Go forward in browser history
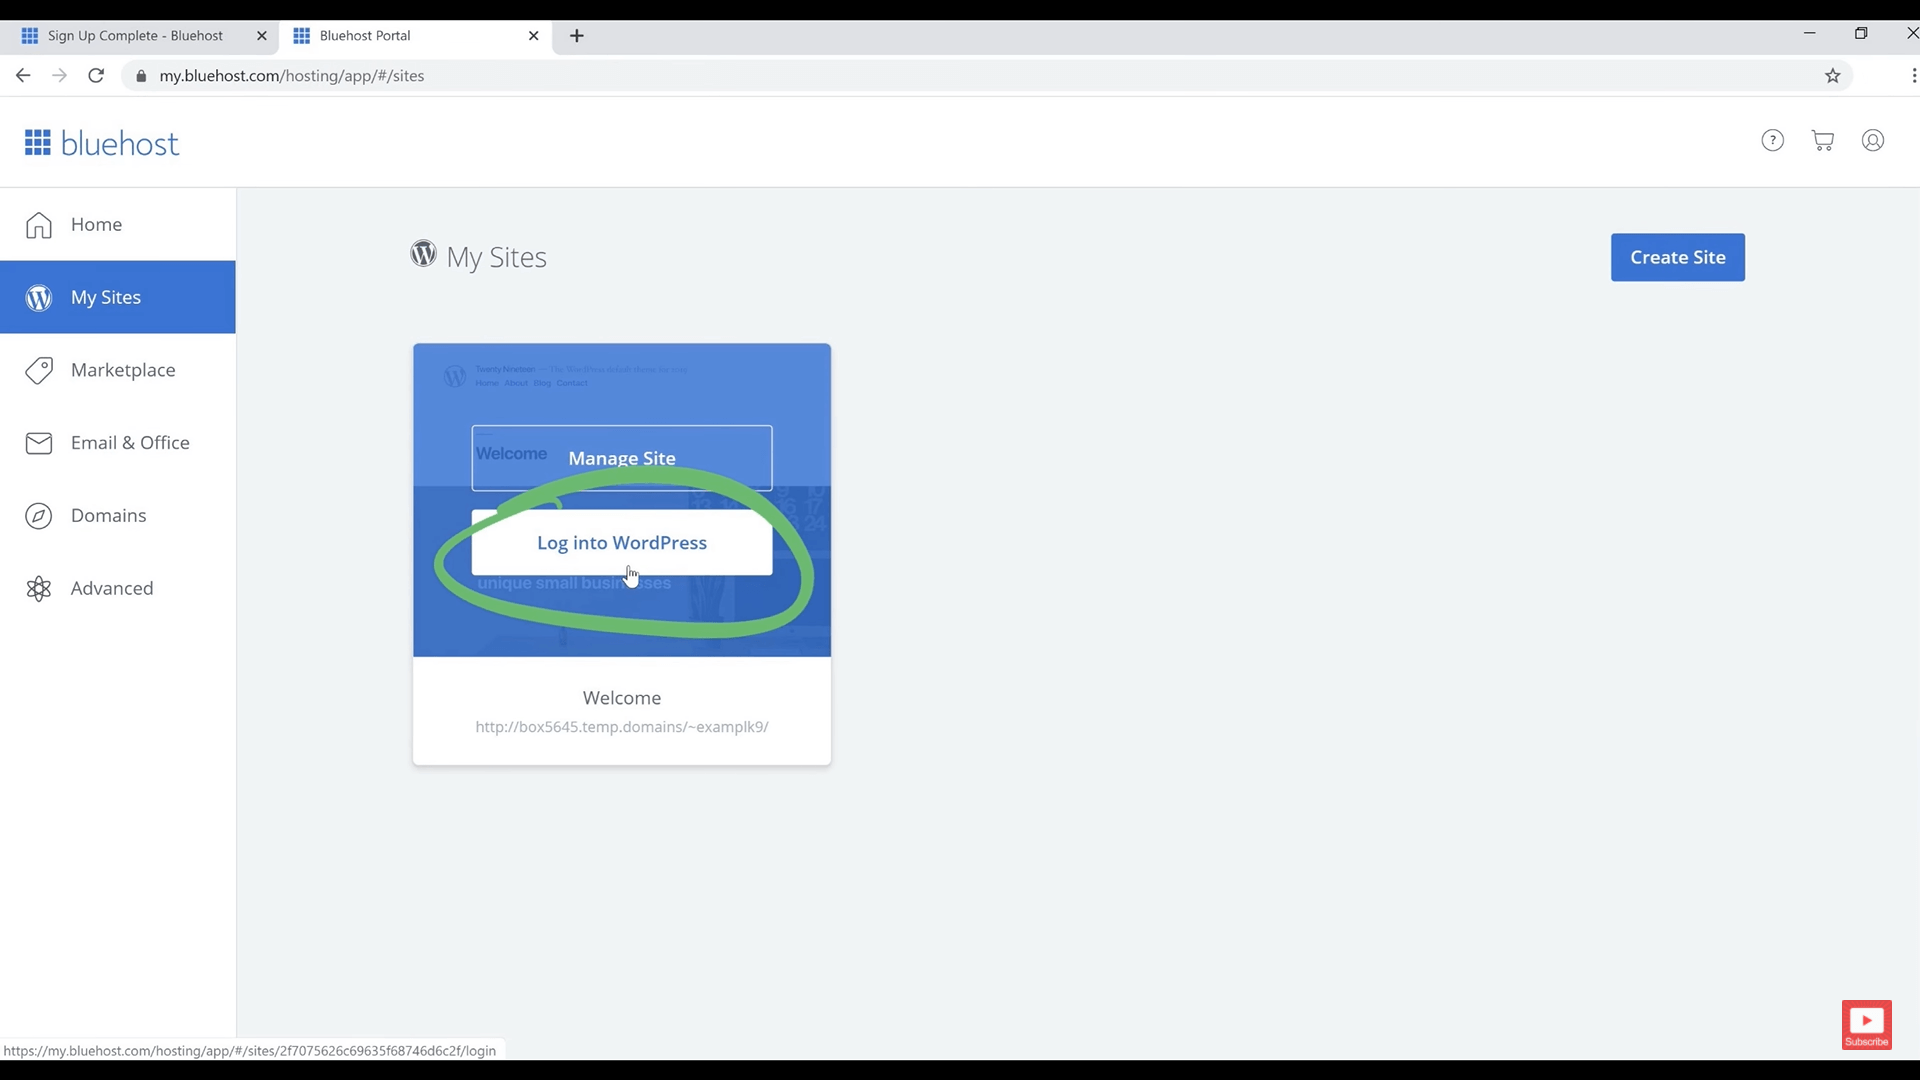 (60, 76)
